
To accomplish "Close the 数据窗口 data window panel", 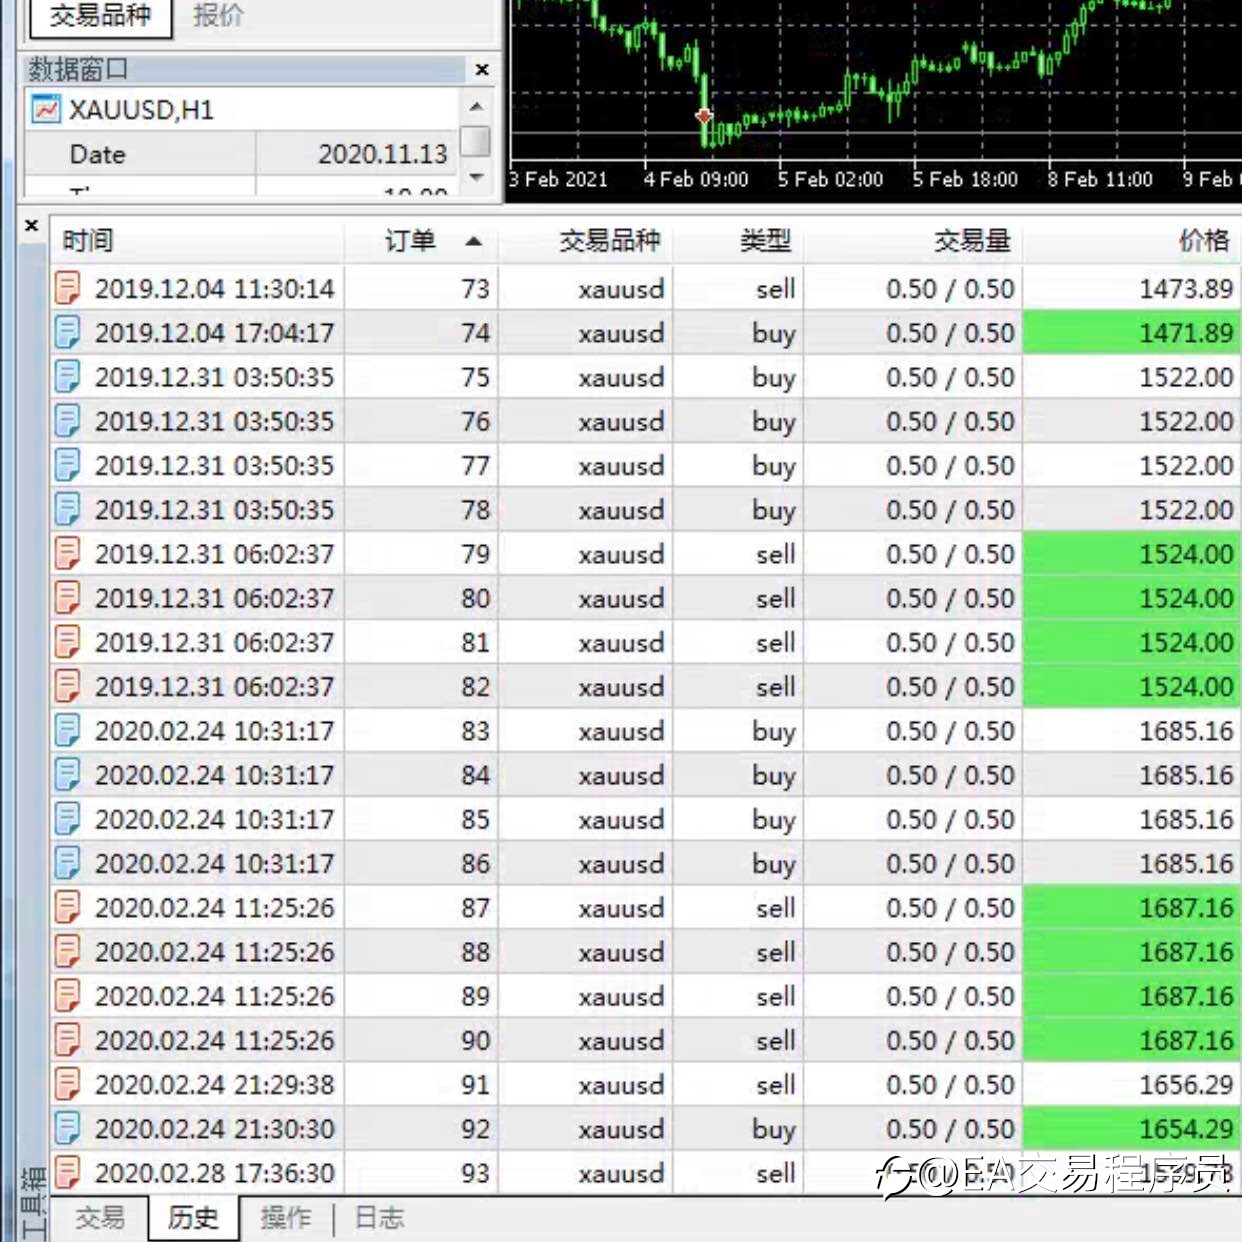I will pyautogui.click(x=482, y=69).
